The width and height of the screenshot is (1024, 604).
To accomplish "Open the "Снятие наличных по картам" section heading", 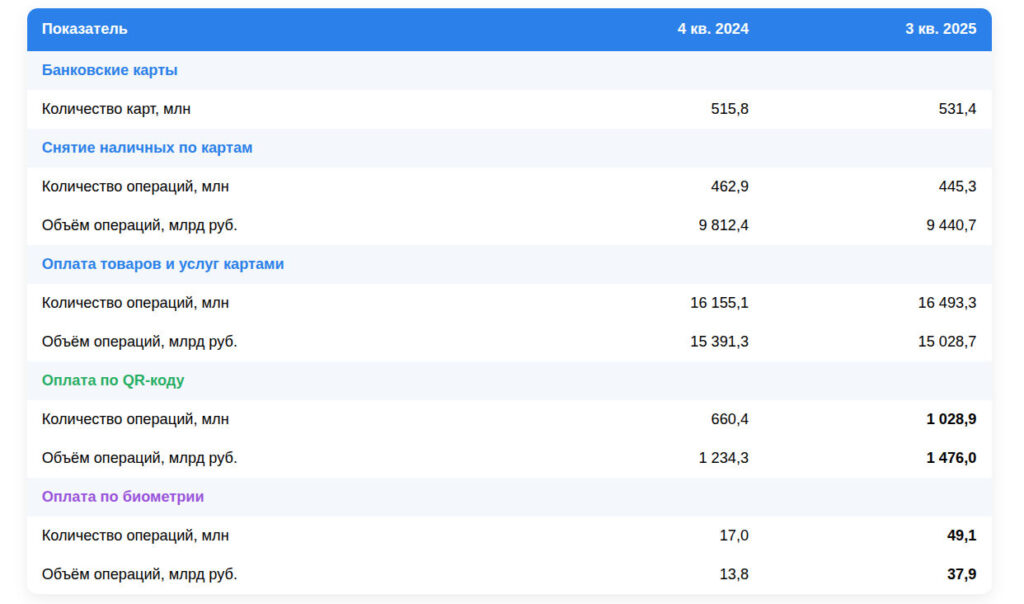I will coord(147,148).
